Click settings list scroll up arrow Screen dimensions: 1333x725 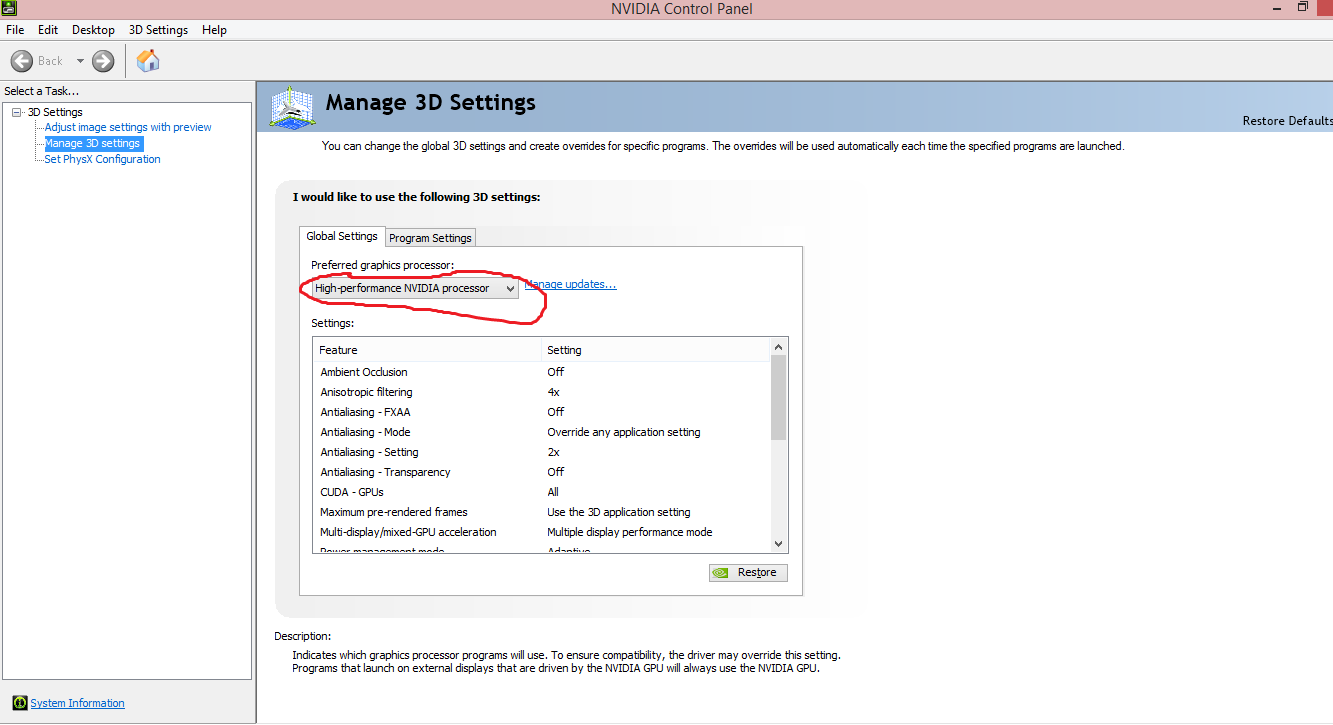tap(779, 346)
